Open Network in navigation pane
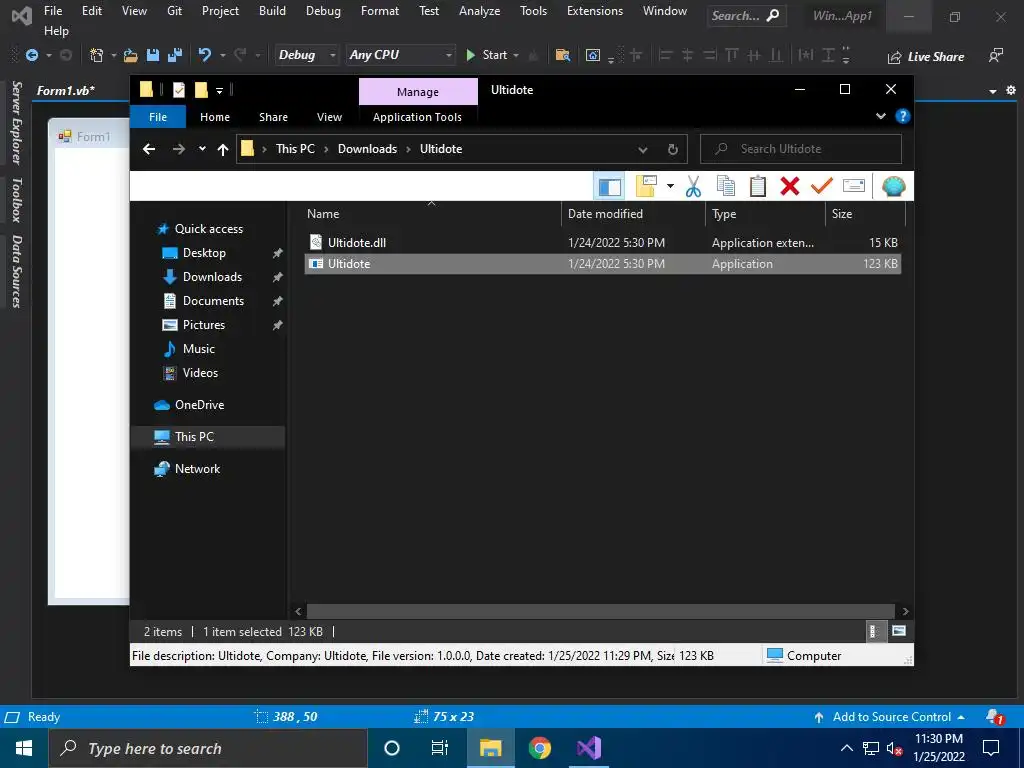1024x768 pixels. coord(197,469)
